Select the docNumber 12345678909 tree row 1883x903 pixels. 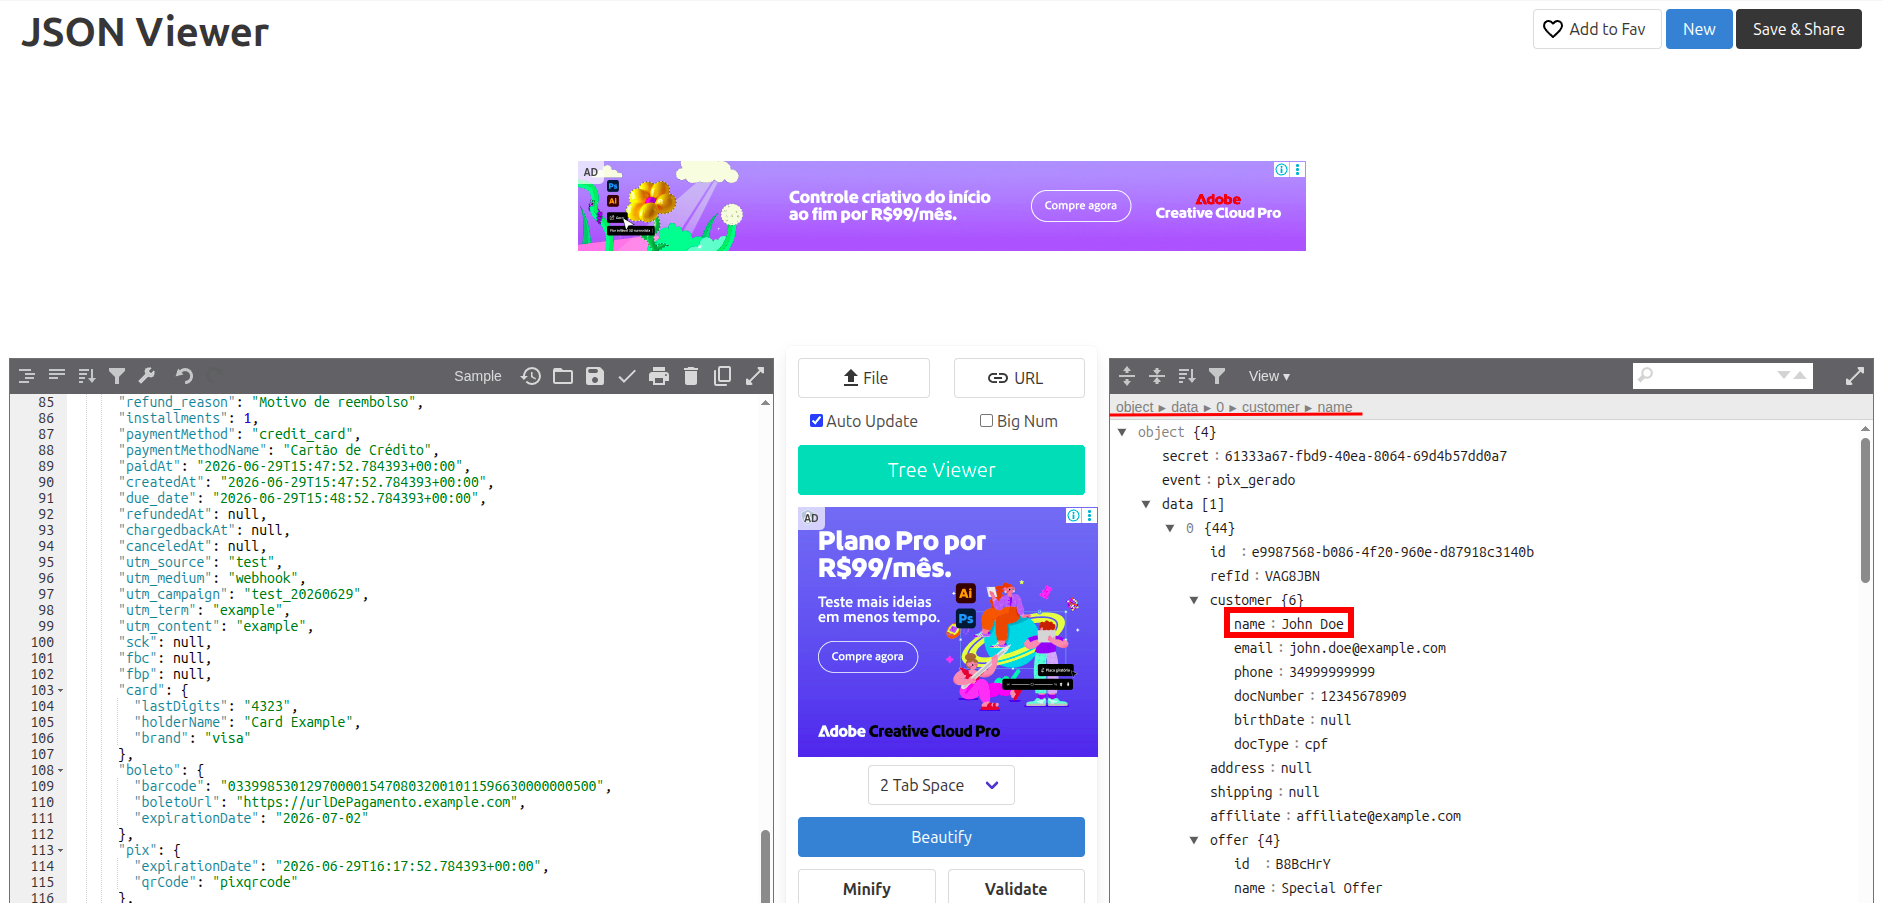1319,696
